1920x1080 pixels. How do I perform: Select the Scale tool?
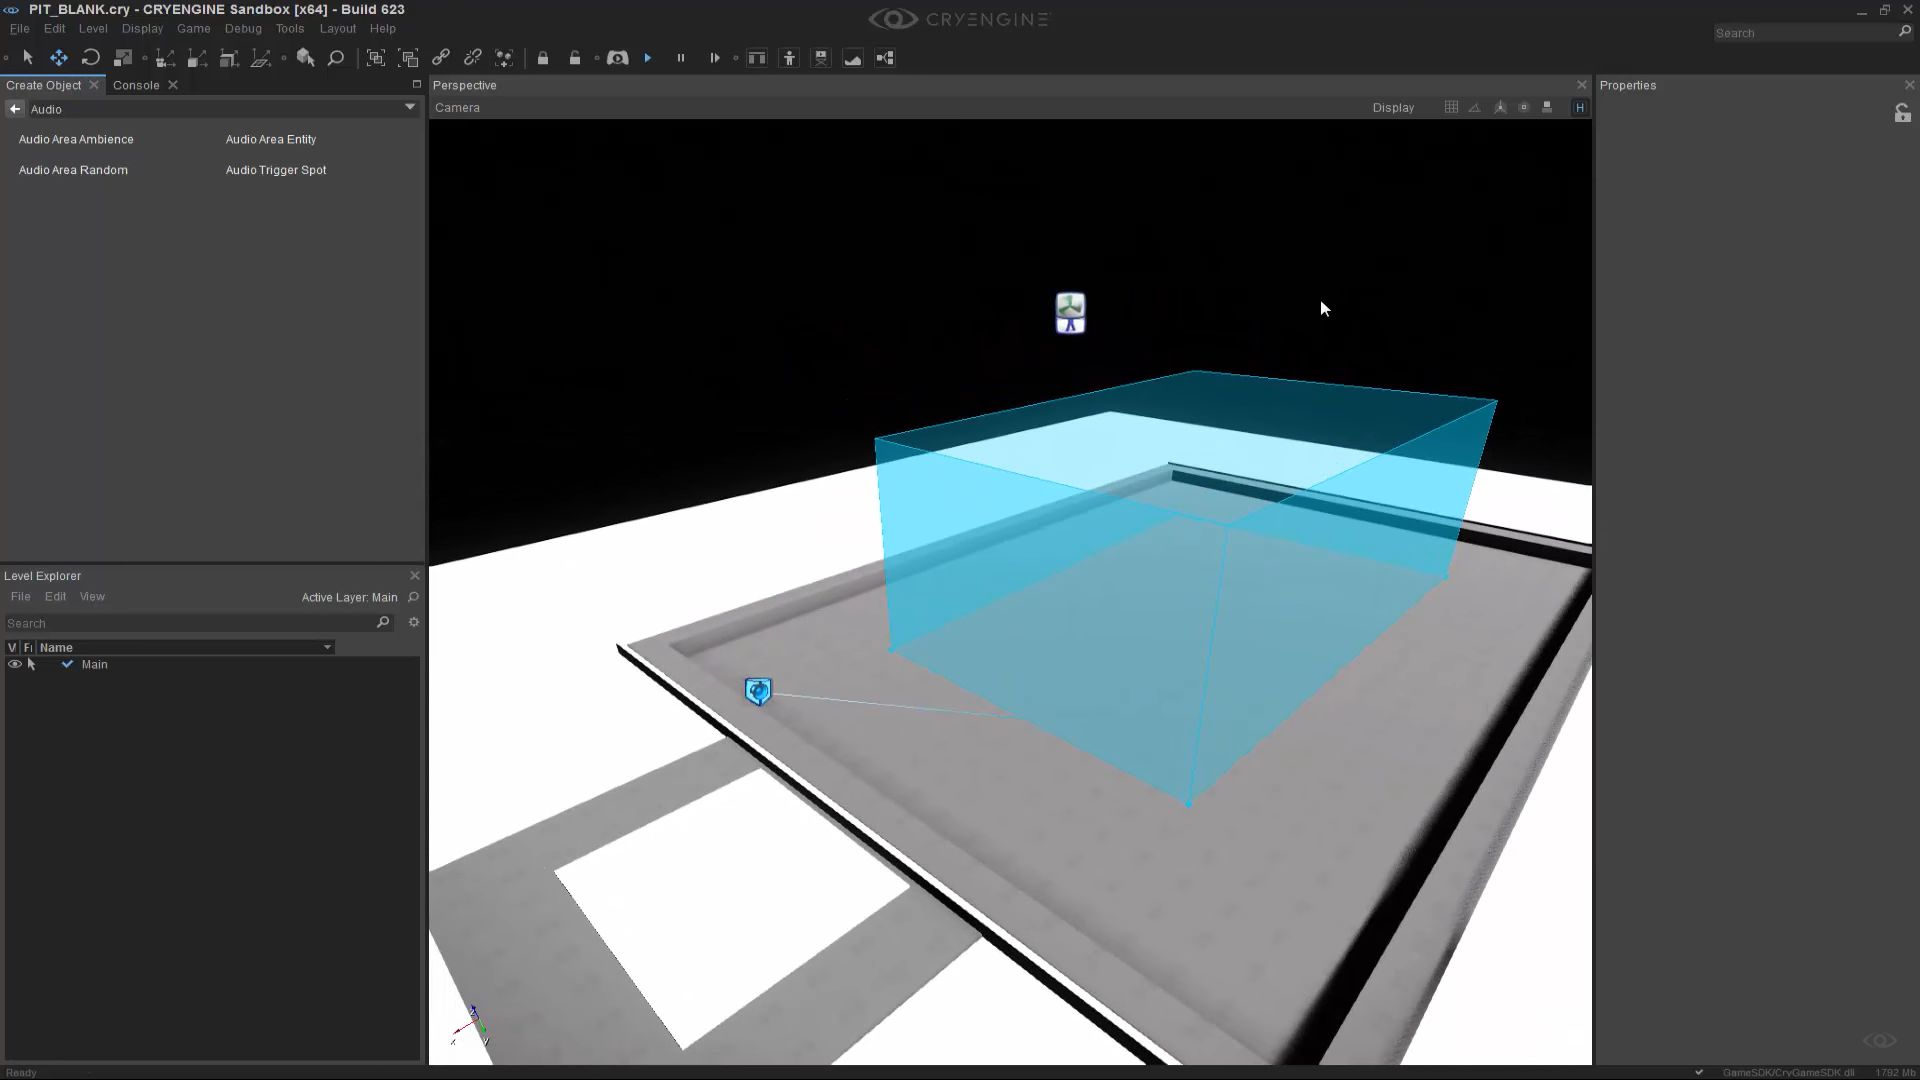(124, 58)
